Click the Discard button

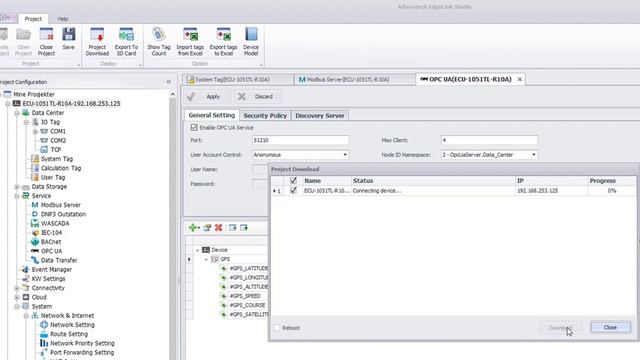[258, 97]
